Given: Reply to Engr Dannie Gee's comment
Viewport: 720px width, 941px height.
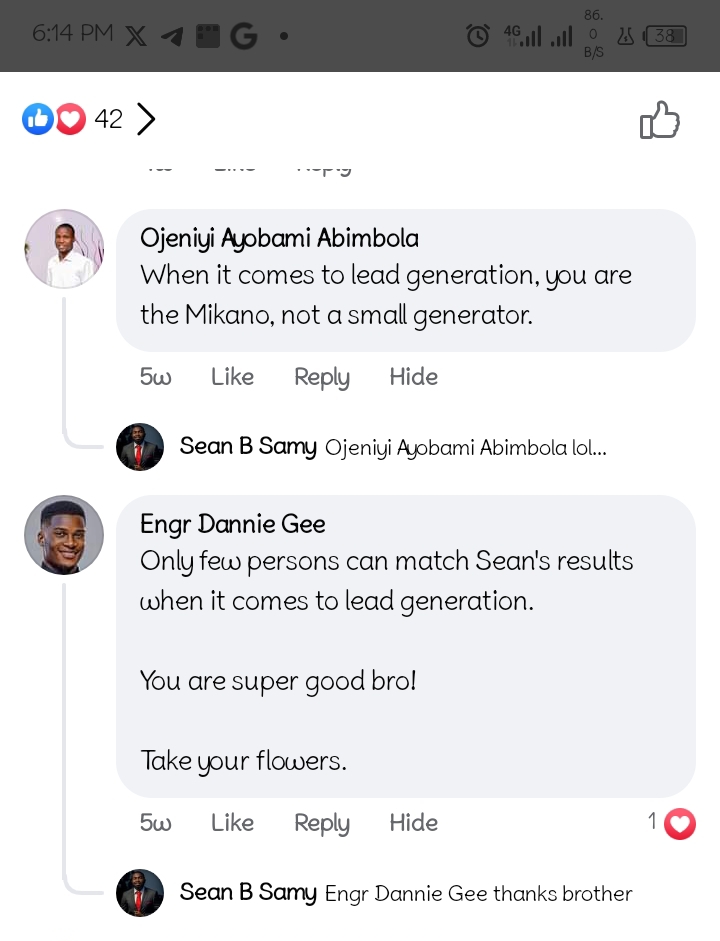Looking at the screenshot, I should point(321,823).
